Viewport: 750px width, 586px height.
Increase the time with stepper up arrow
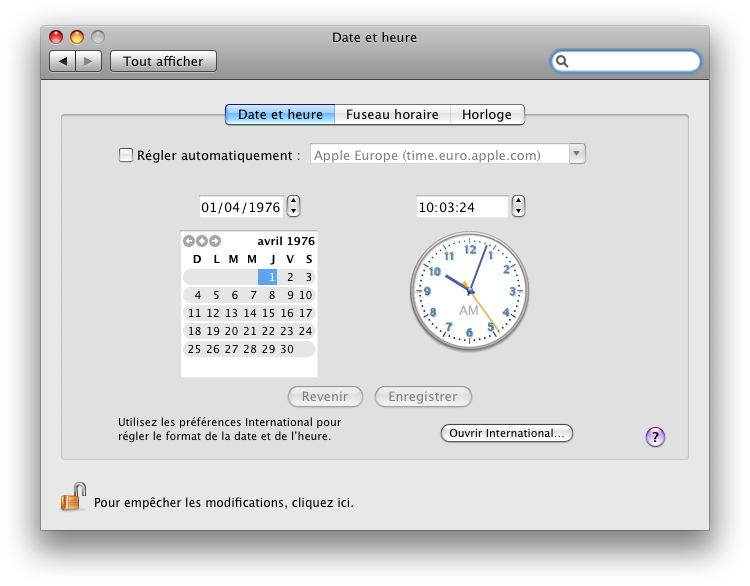[x=518, y=201]
